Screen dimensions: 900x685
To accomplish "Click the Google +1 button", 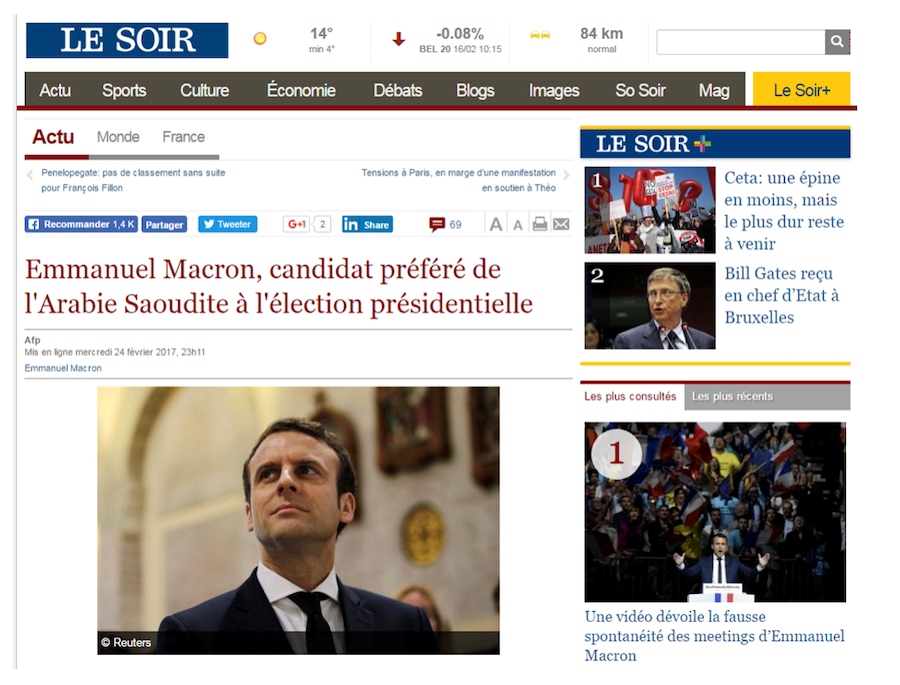I will point(297,224).
